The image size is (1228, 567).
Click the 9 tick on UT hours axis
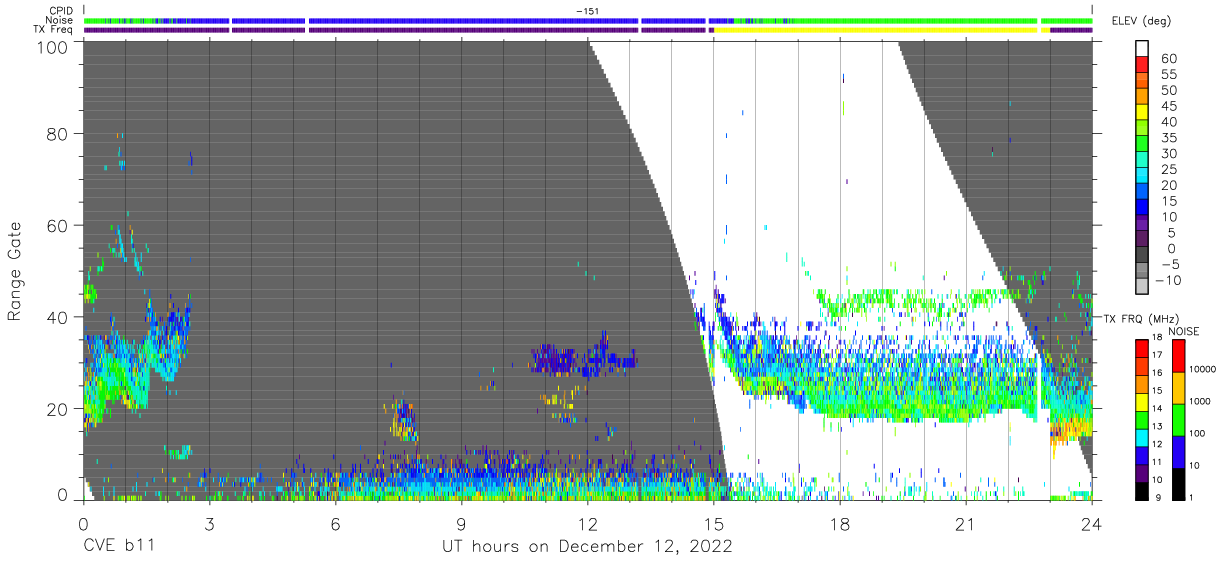click(x=461, y=523)
